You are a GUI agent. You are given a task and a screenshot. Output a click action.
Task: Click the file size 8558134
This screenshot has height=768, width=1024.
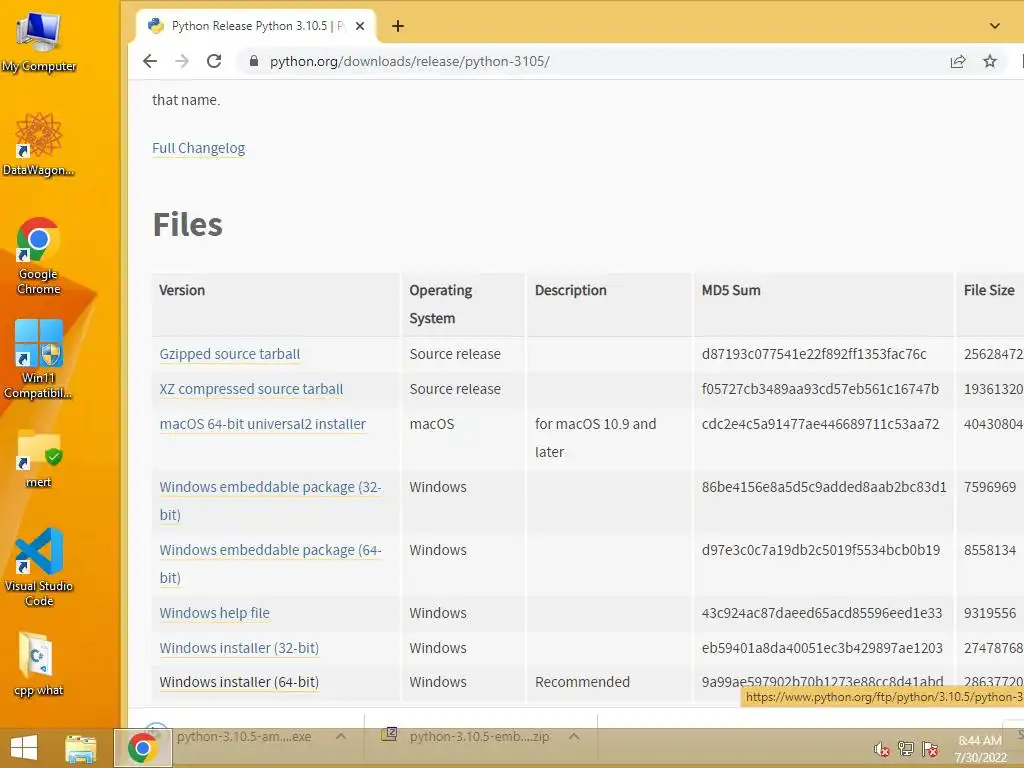(x=990, y=551)
